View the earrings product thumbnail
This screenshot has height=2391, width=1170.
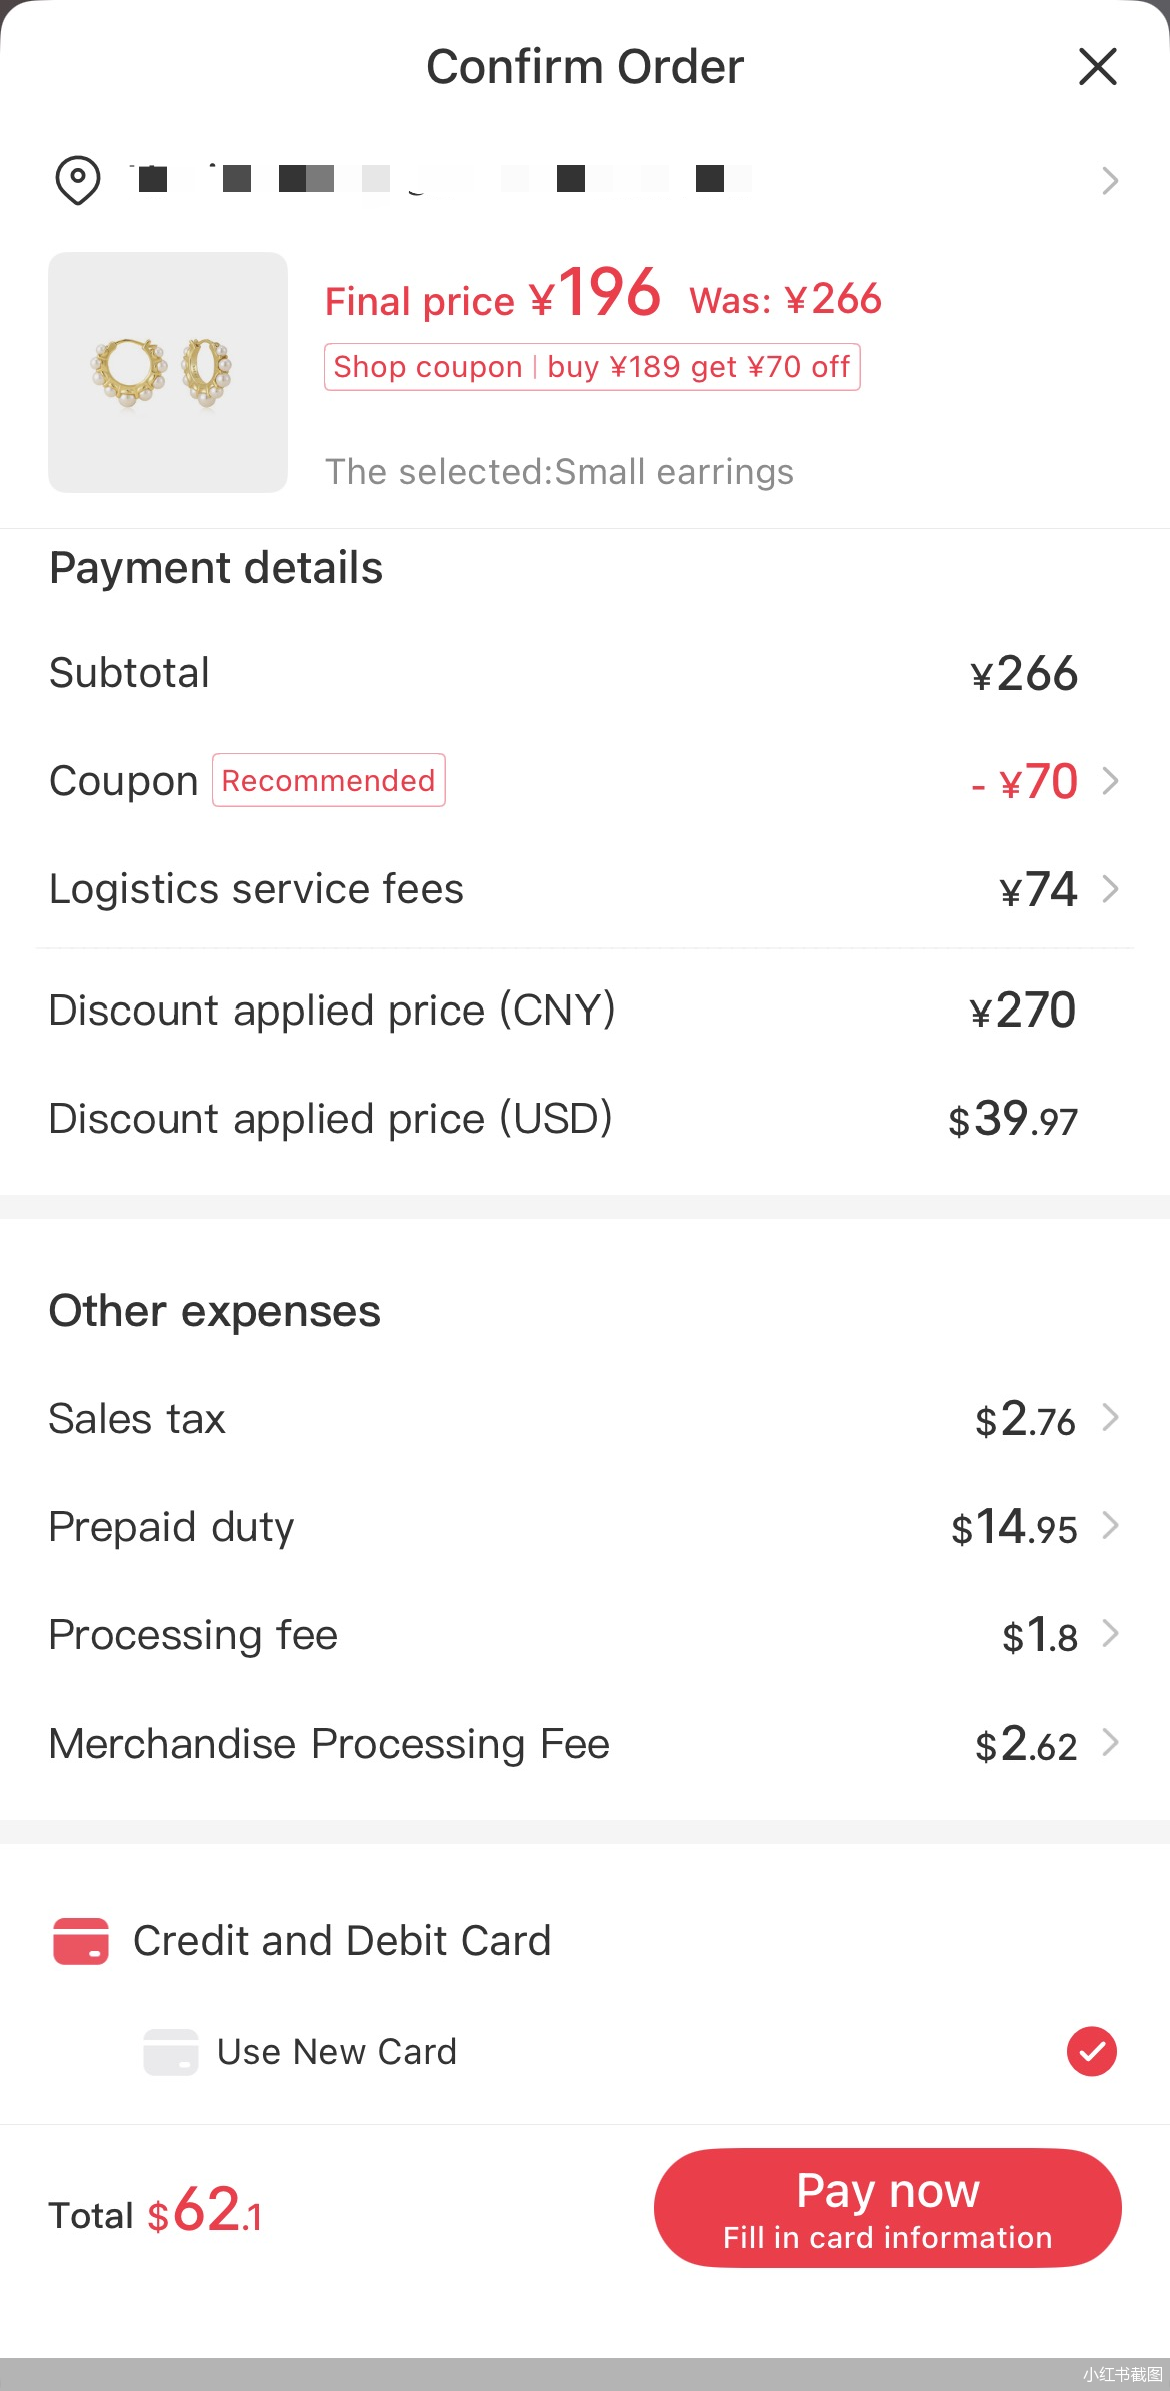[x=168, y=372]
